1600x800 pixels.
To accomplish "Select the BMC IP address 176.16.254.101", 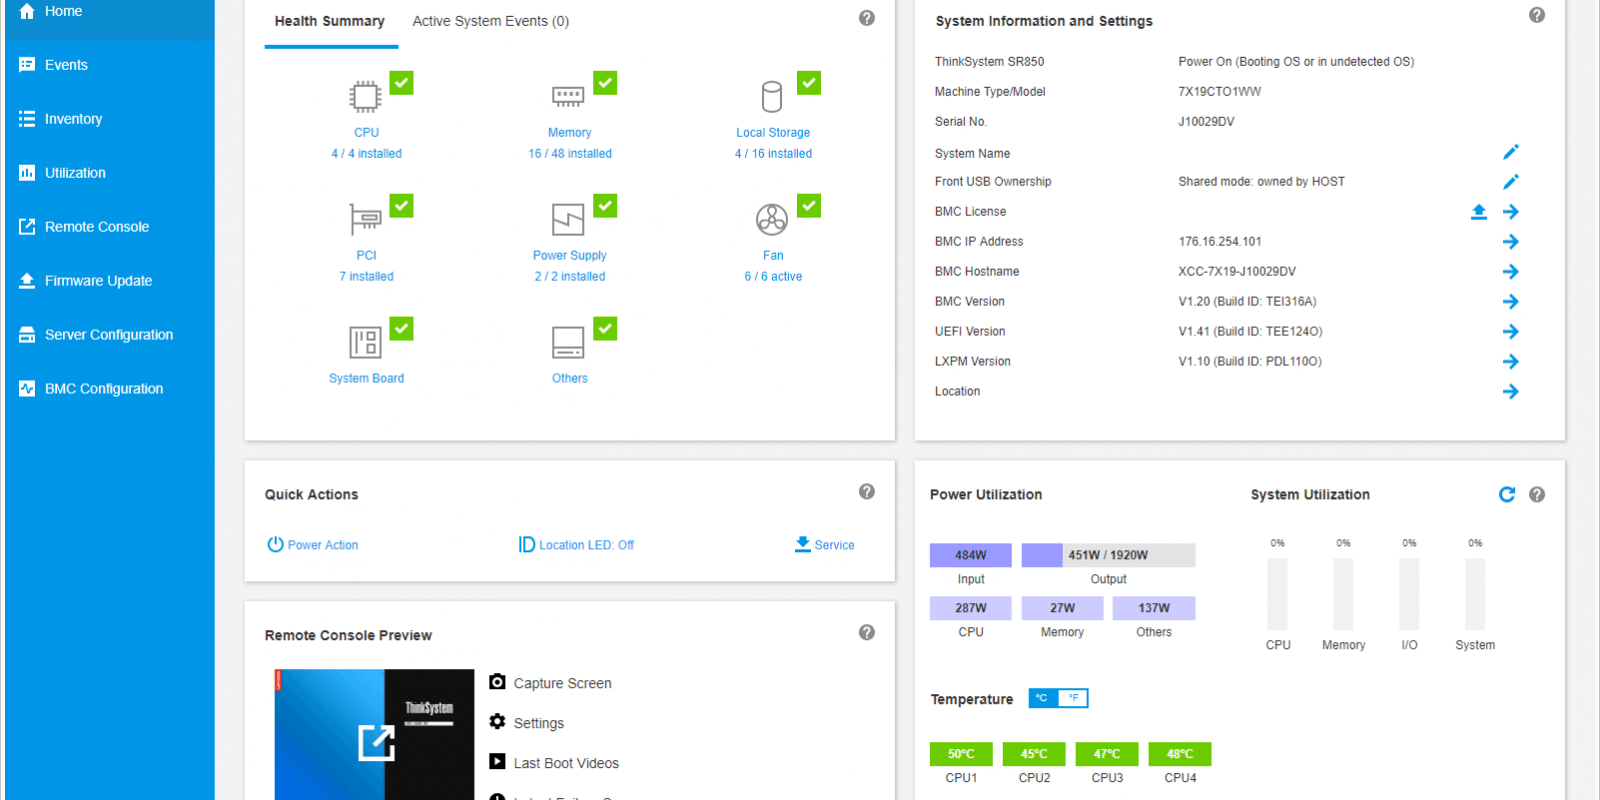I will pos(1220,242).
